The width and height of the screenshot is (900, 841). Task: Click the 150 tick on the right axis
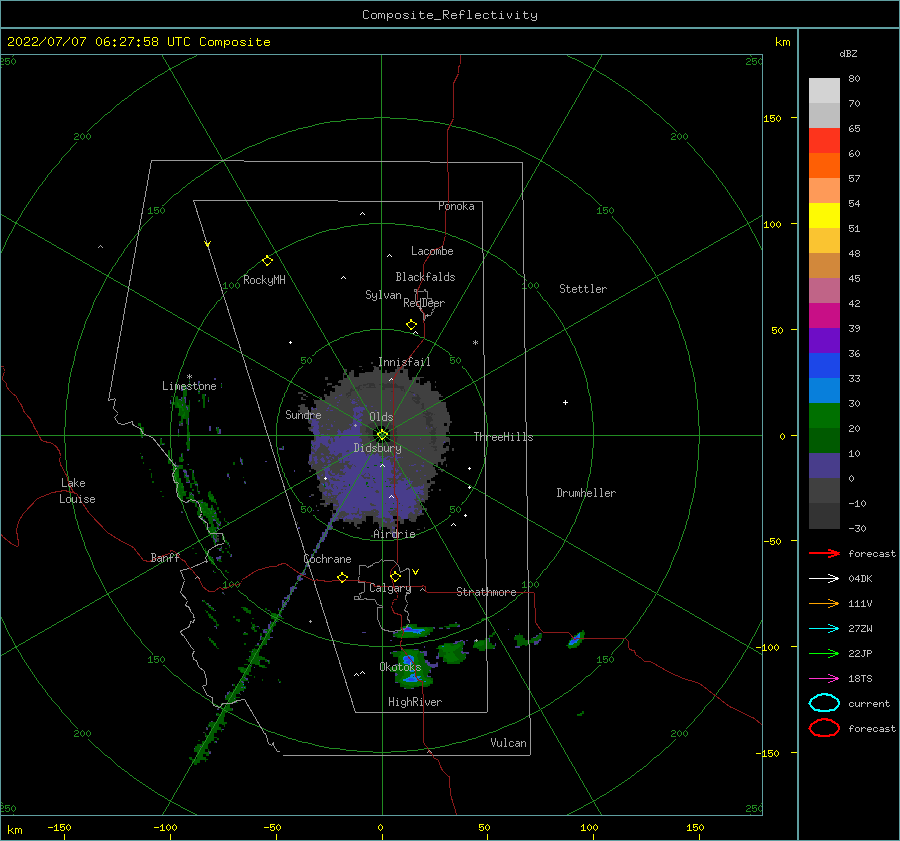[772, 118]
